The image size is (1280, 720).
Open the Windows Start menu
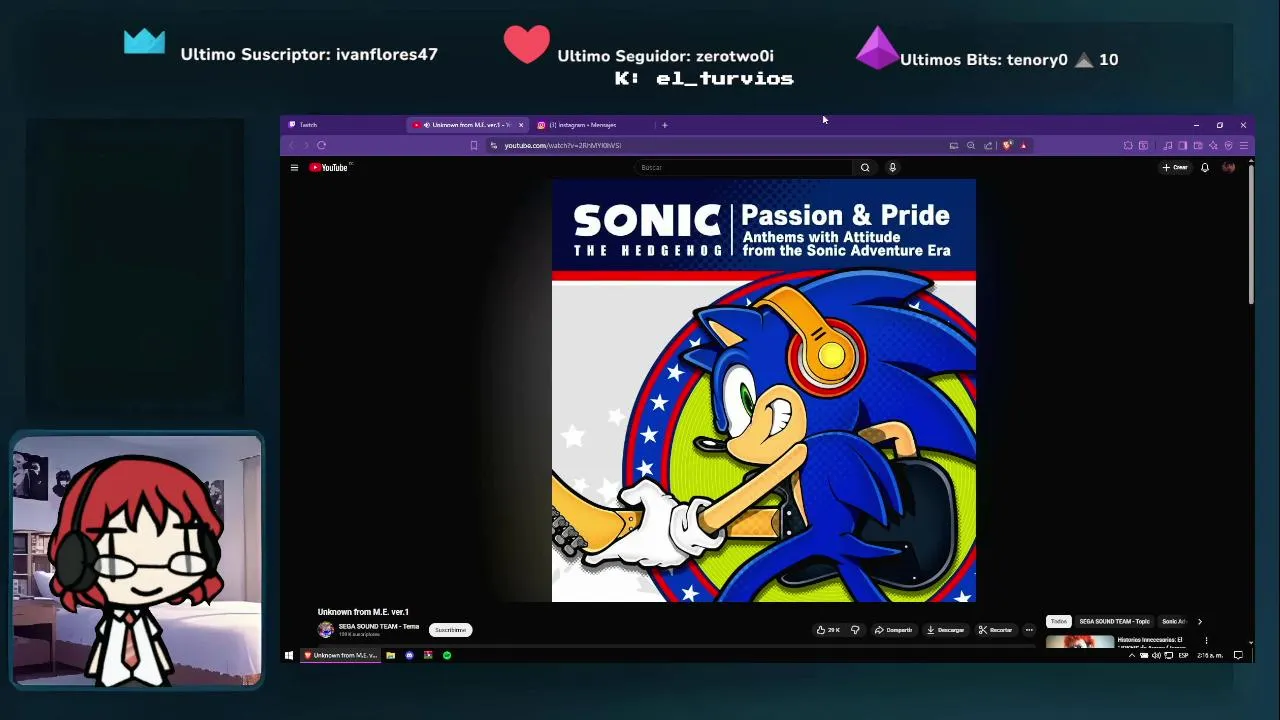click(289, 656)
